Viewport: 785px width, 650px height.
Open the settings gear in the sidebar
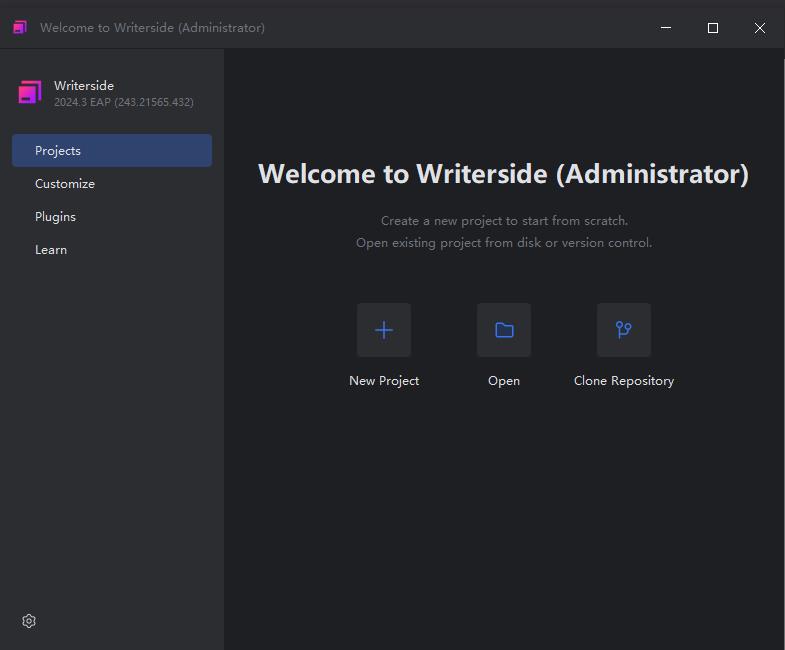tap(29, 621)
